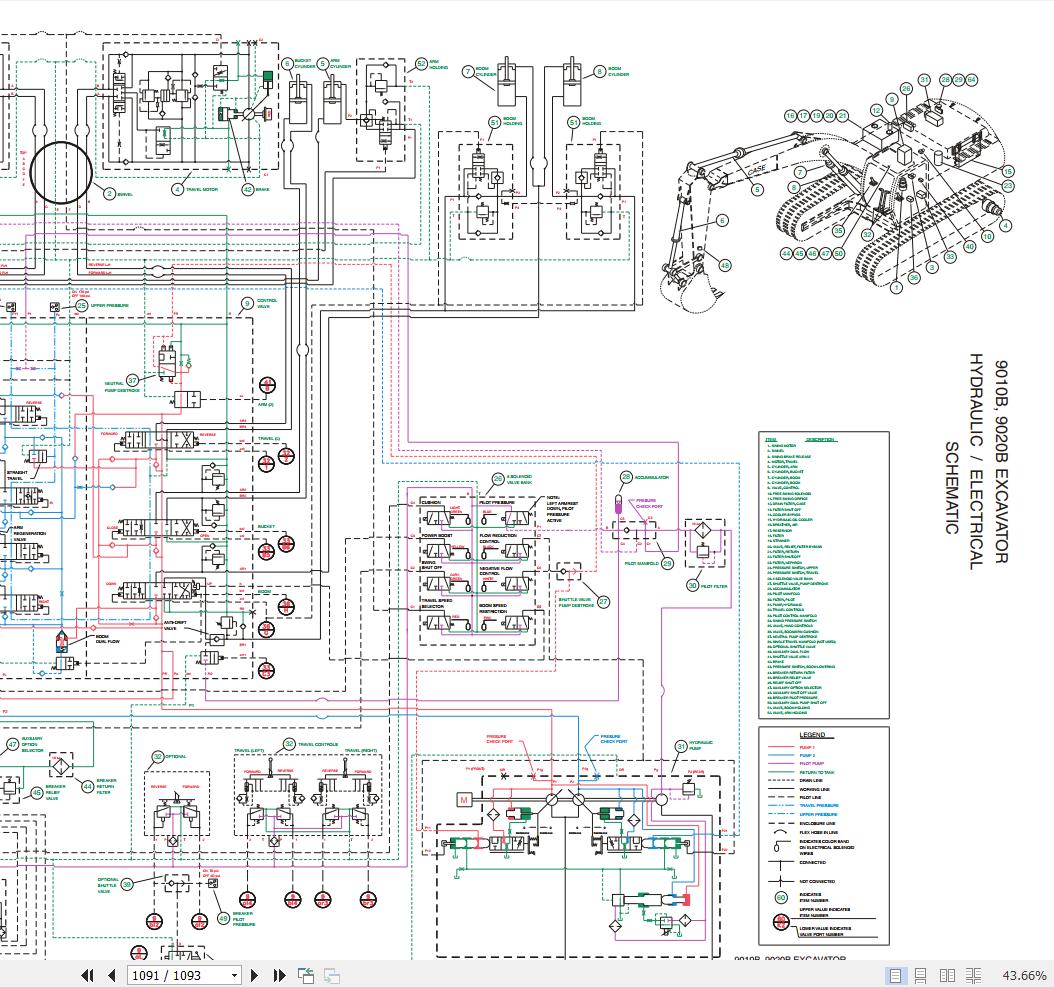Click the 43.66% zoom level
Image resolution: width=1054 pixels, height=987 pixels.
1024,976
